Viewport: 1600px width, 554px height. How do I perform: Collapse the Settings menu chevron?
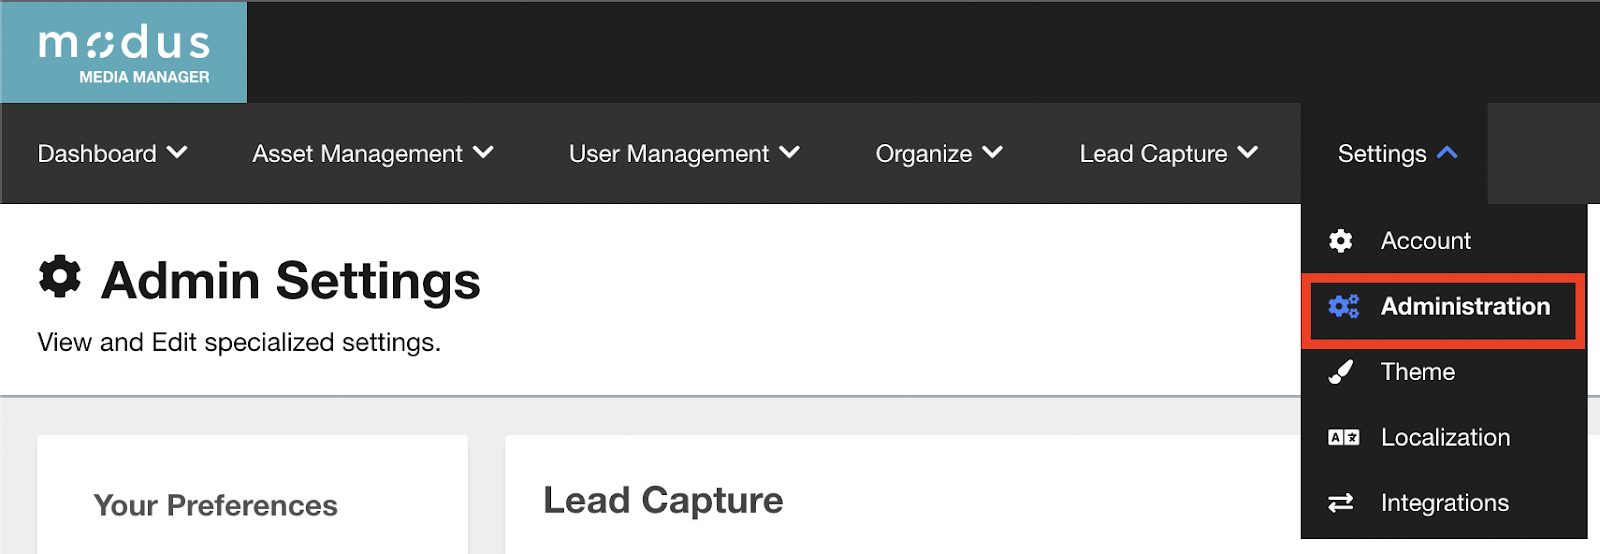(x=1447, y=153)
